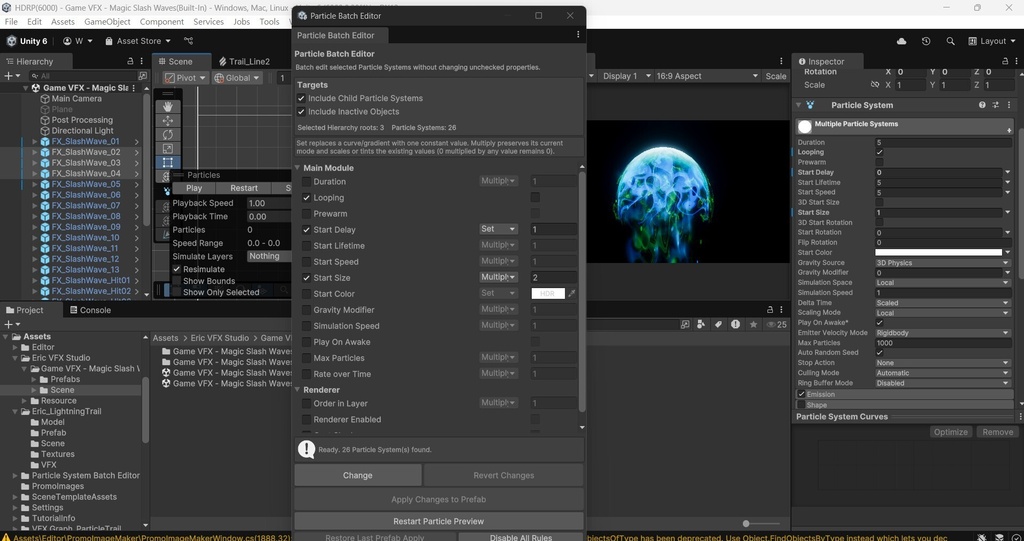This screenshot has height=541, width=1024.
Task: Toggle Resimulate checkbox in Particles overlay
Action: pyautogui.click(x=176, y=269)
